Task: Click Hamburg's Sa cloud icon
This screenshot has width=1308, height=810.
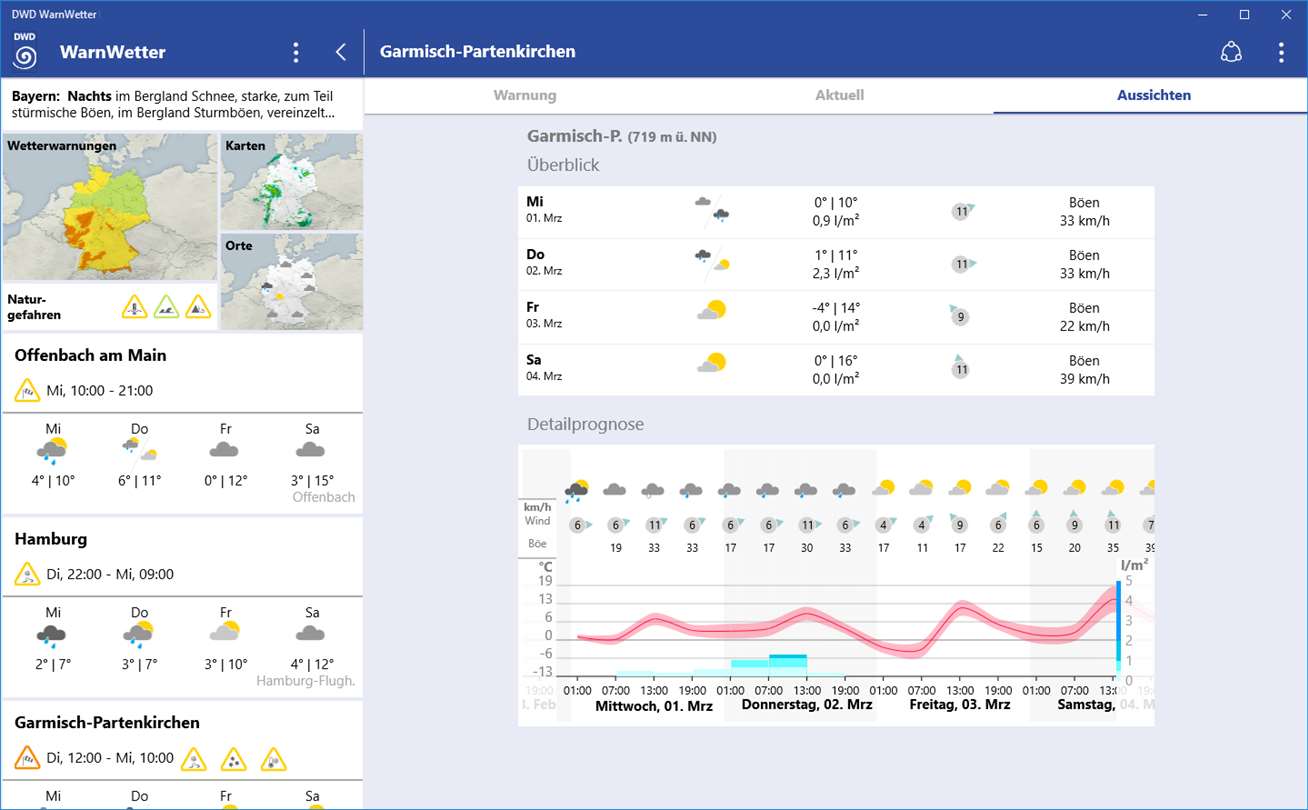Action: click(312, 633)
